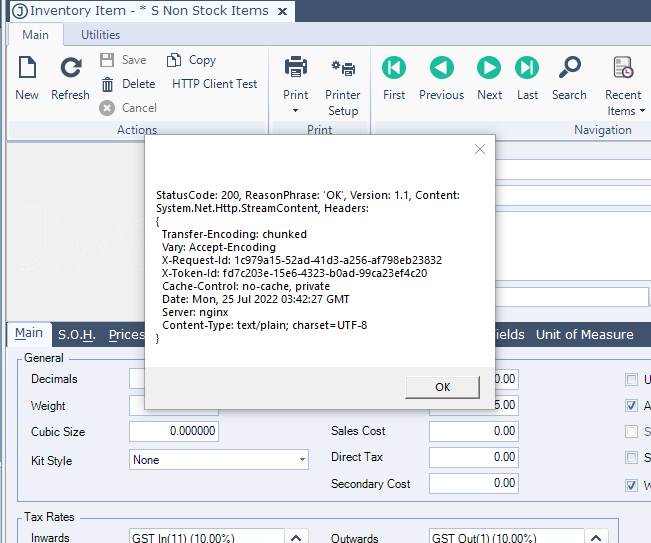Image resolution: width=651 pixels, height=543 pixels.
Task: Expand the Recent Items dropdown
Action: pyautogui.click(x=642, y=111)
